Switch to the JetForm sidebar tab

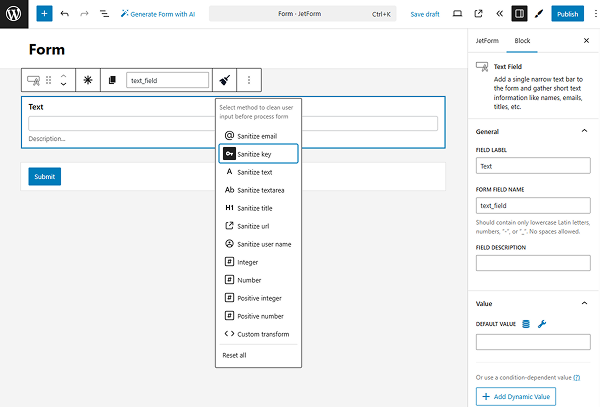pos(485,41)
